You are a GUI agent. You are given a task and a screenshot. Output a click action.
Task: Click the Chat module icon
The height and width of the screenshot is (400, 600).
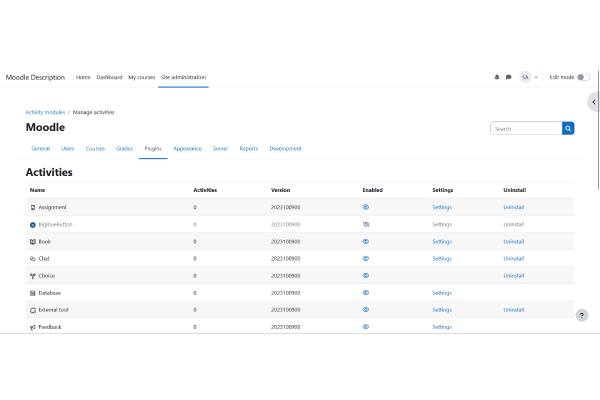point(32,258)
